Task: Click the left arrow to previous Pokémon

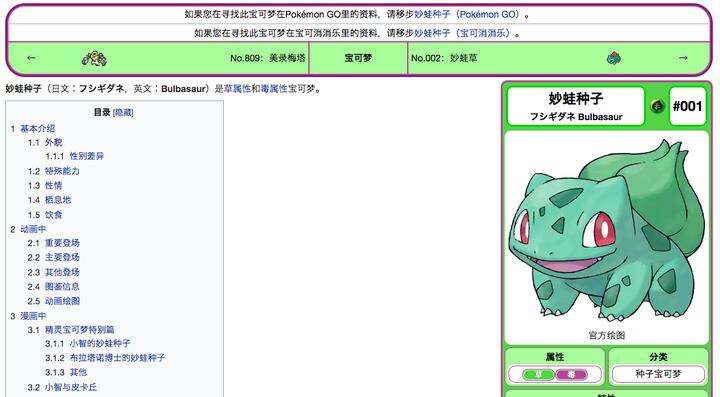Action: tap(31, 58)
